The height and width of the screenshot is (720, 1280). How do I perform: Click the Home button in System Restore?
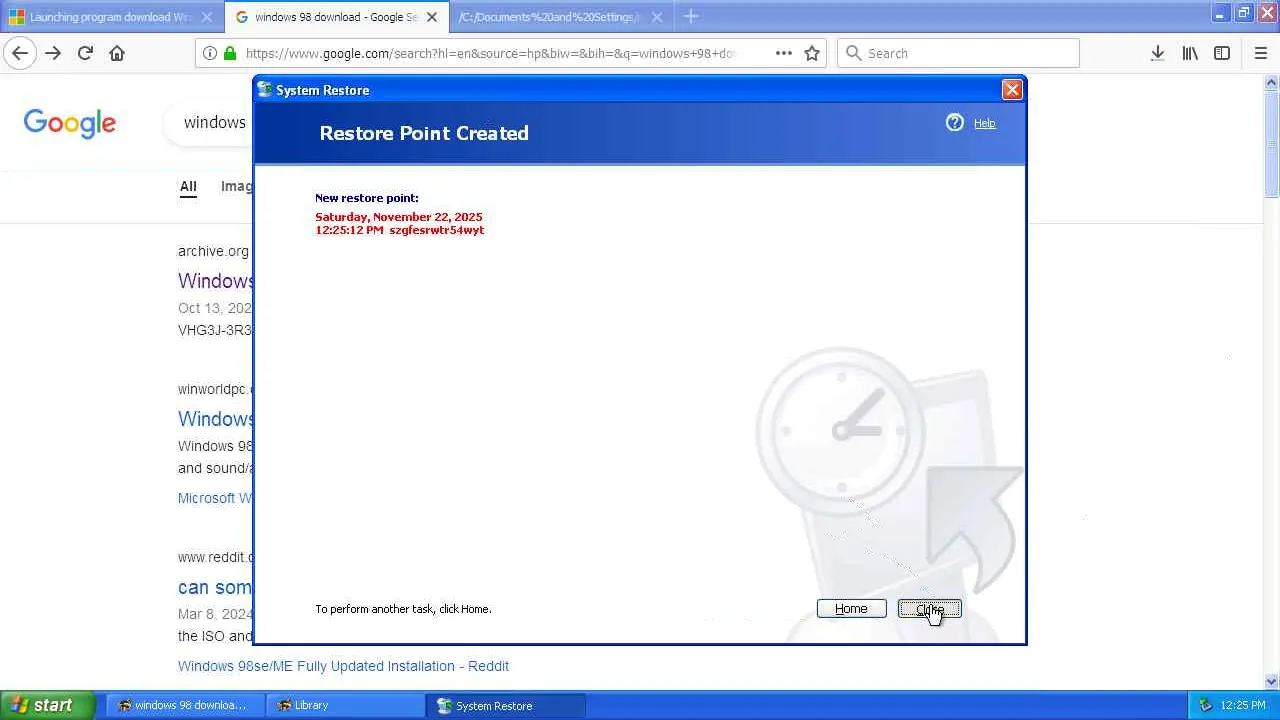tap(851, 609)
